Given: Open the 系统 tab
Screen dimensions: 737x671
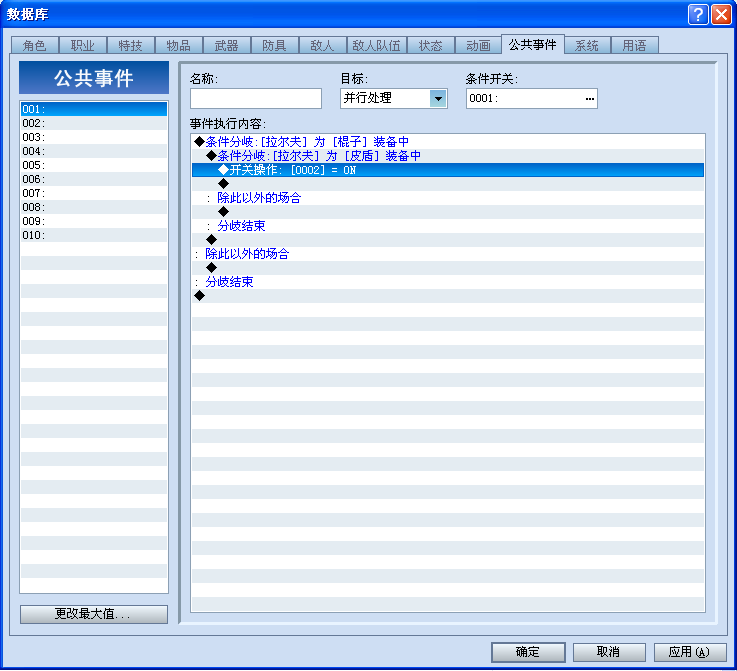Looking at the screenshot, I should 587,46.
